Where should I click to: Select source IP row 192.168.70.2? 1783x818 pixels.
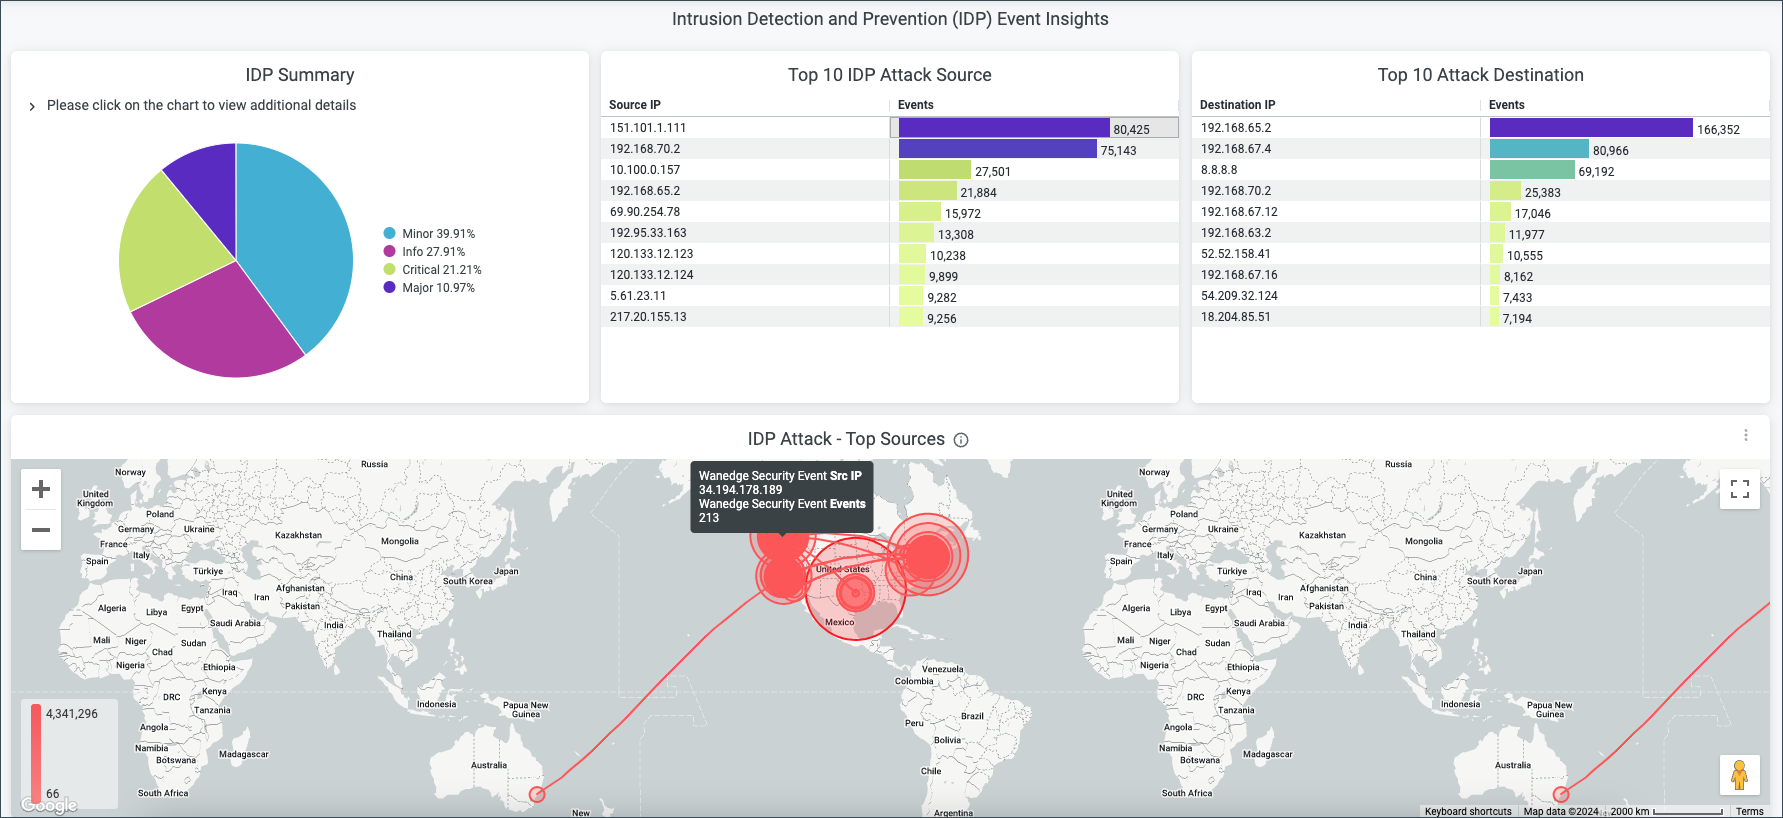(645, 149)
